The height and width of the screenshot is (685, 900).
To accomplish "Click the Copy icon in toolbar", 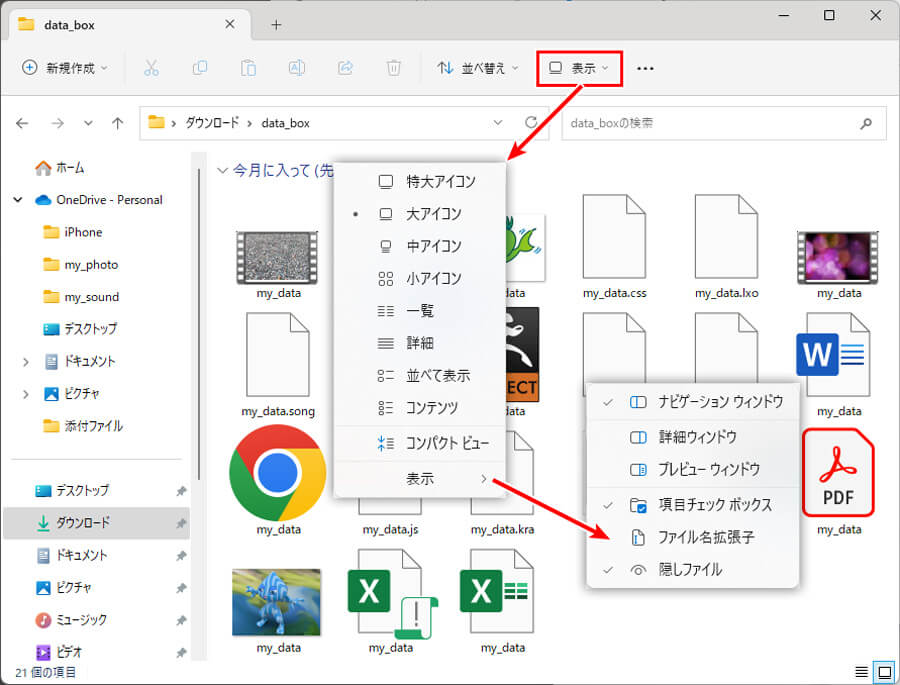I will (200, 68).
